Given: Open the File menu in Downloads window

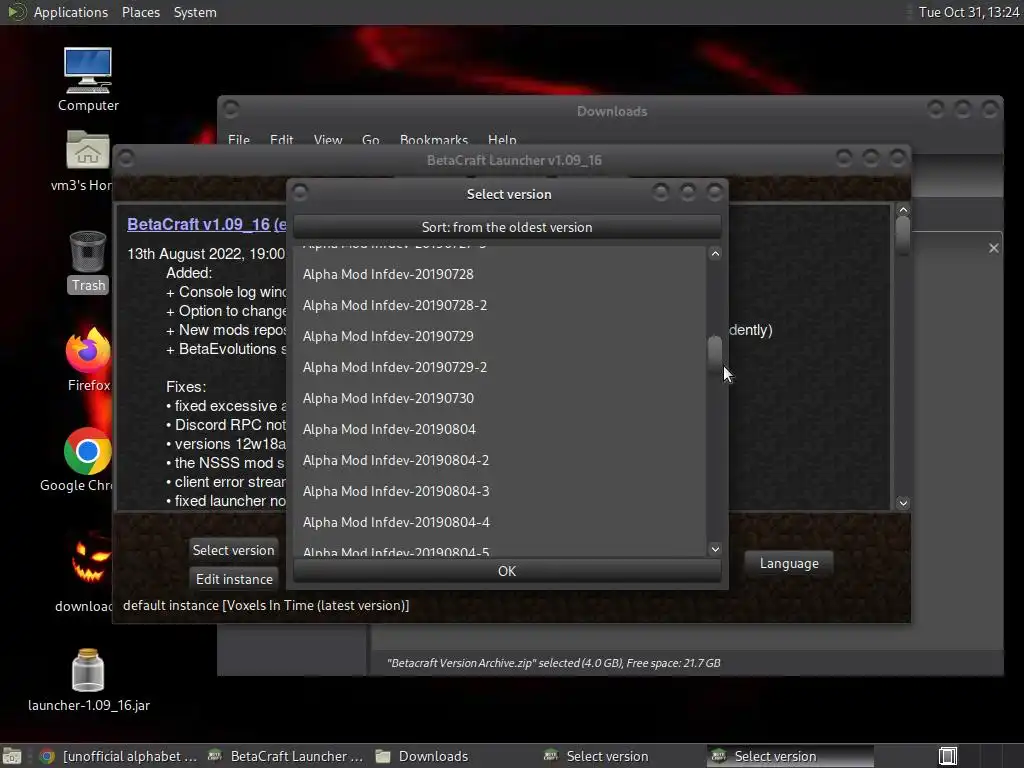Looking at the screenshot, I should 238,139.
